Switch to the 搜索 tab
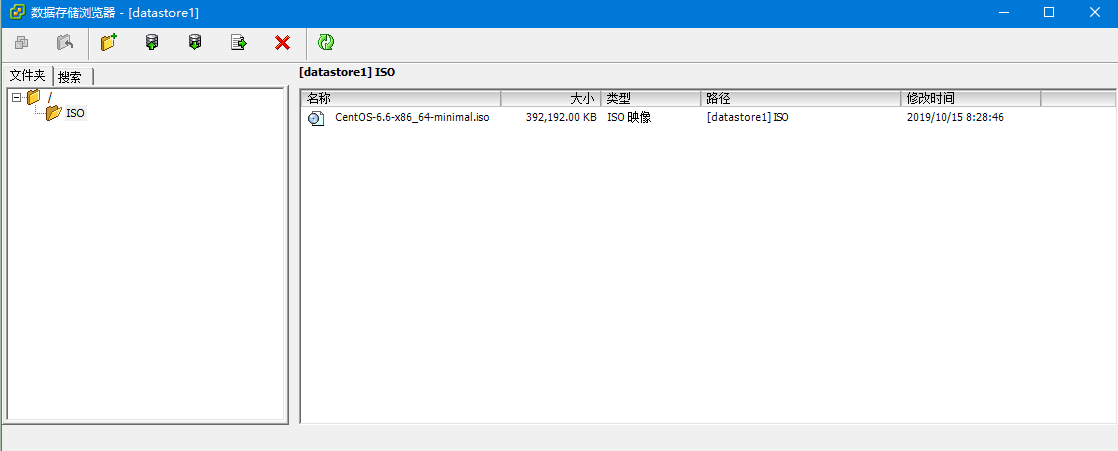The height and width of the screenshot is (451, 1118). pos(73,77)
